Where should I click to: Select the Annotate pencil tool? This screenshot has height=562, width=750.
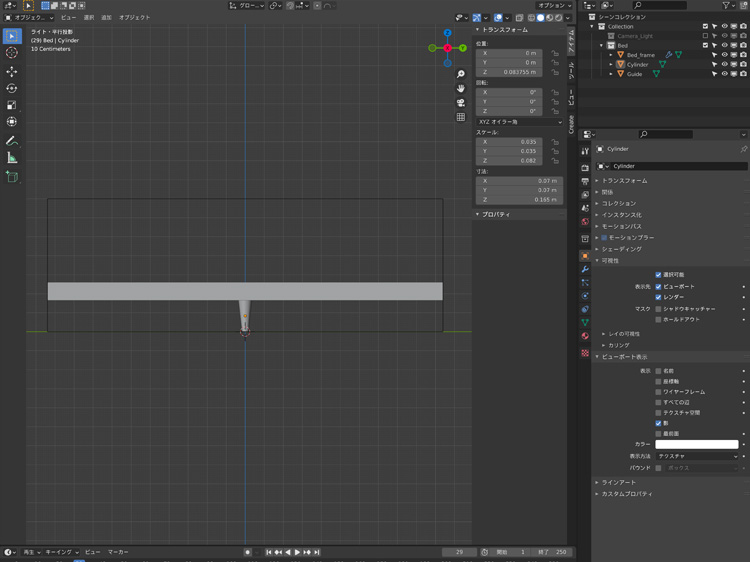tap(12, 141)
